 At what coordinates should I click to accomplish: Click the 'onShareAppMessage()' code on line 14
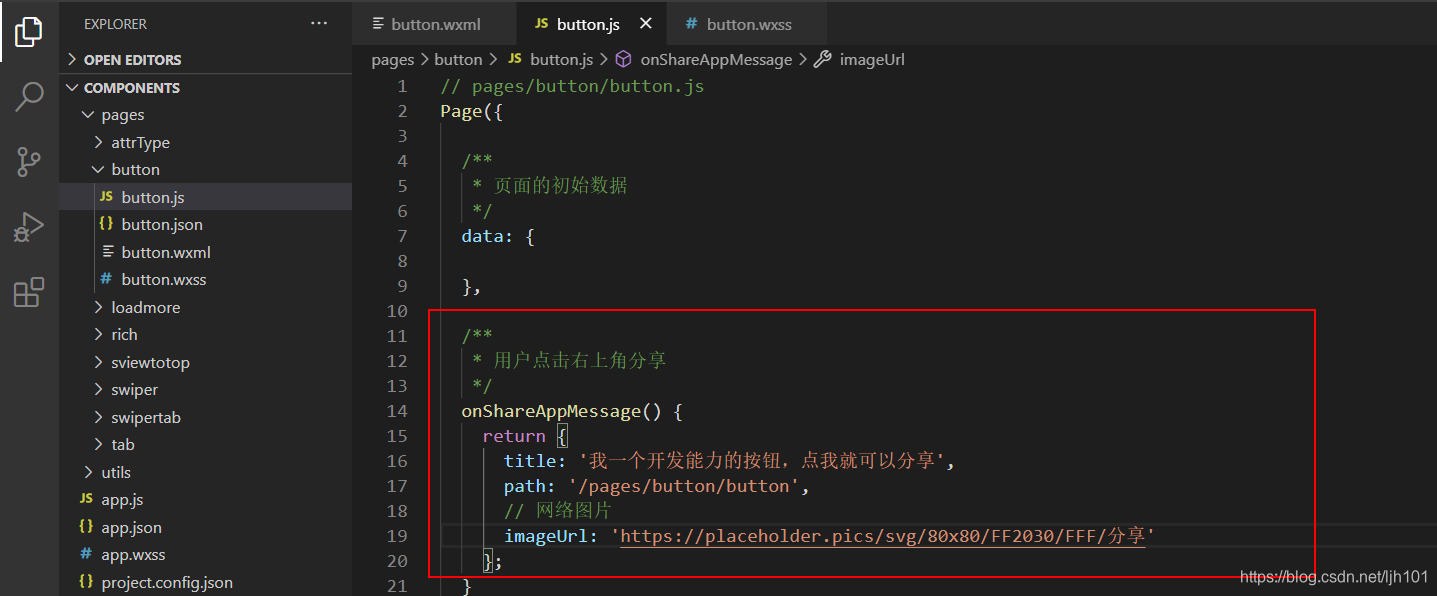(x=561, y=411)
